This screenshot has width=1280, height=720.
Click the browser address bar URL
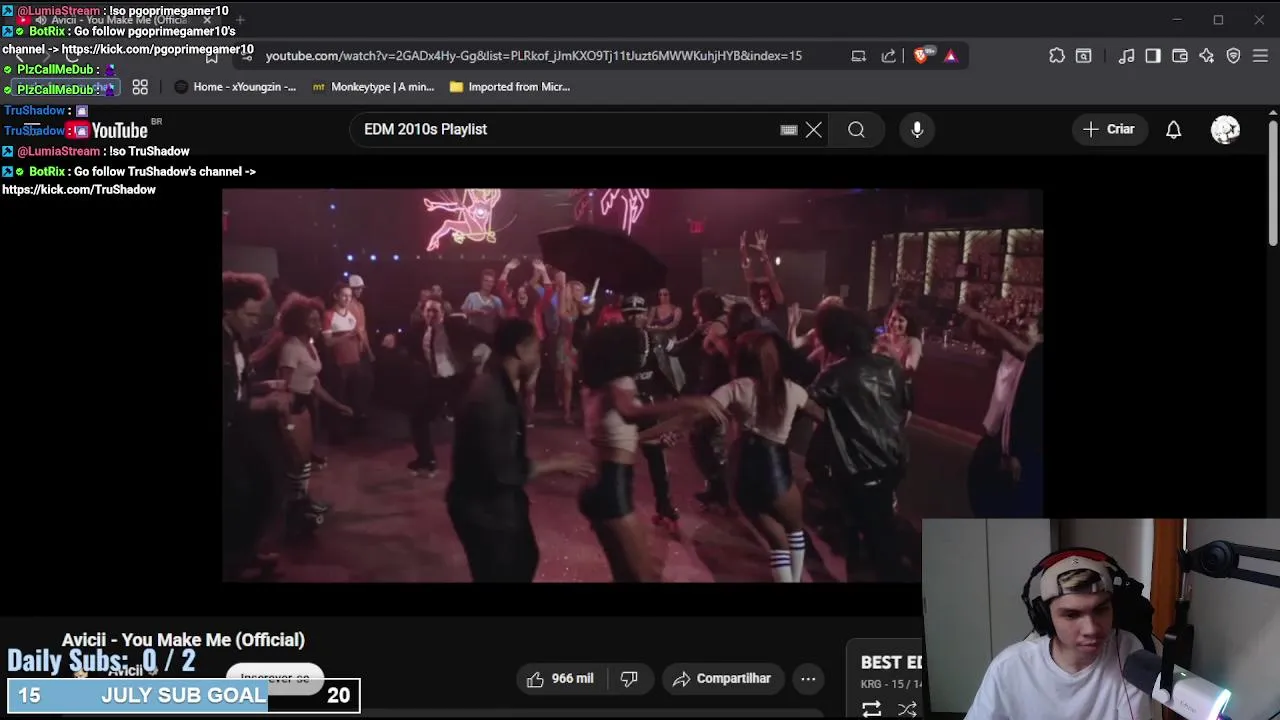click(533, 56)
